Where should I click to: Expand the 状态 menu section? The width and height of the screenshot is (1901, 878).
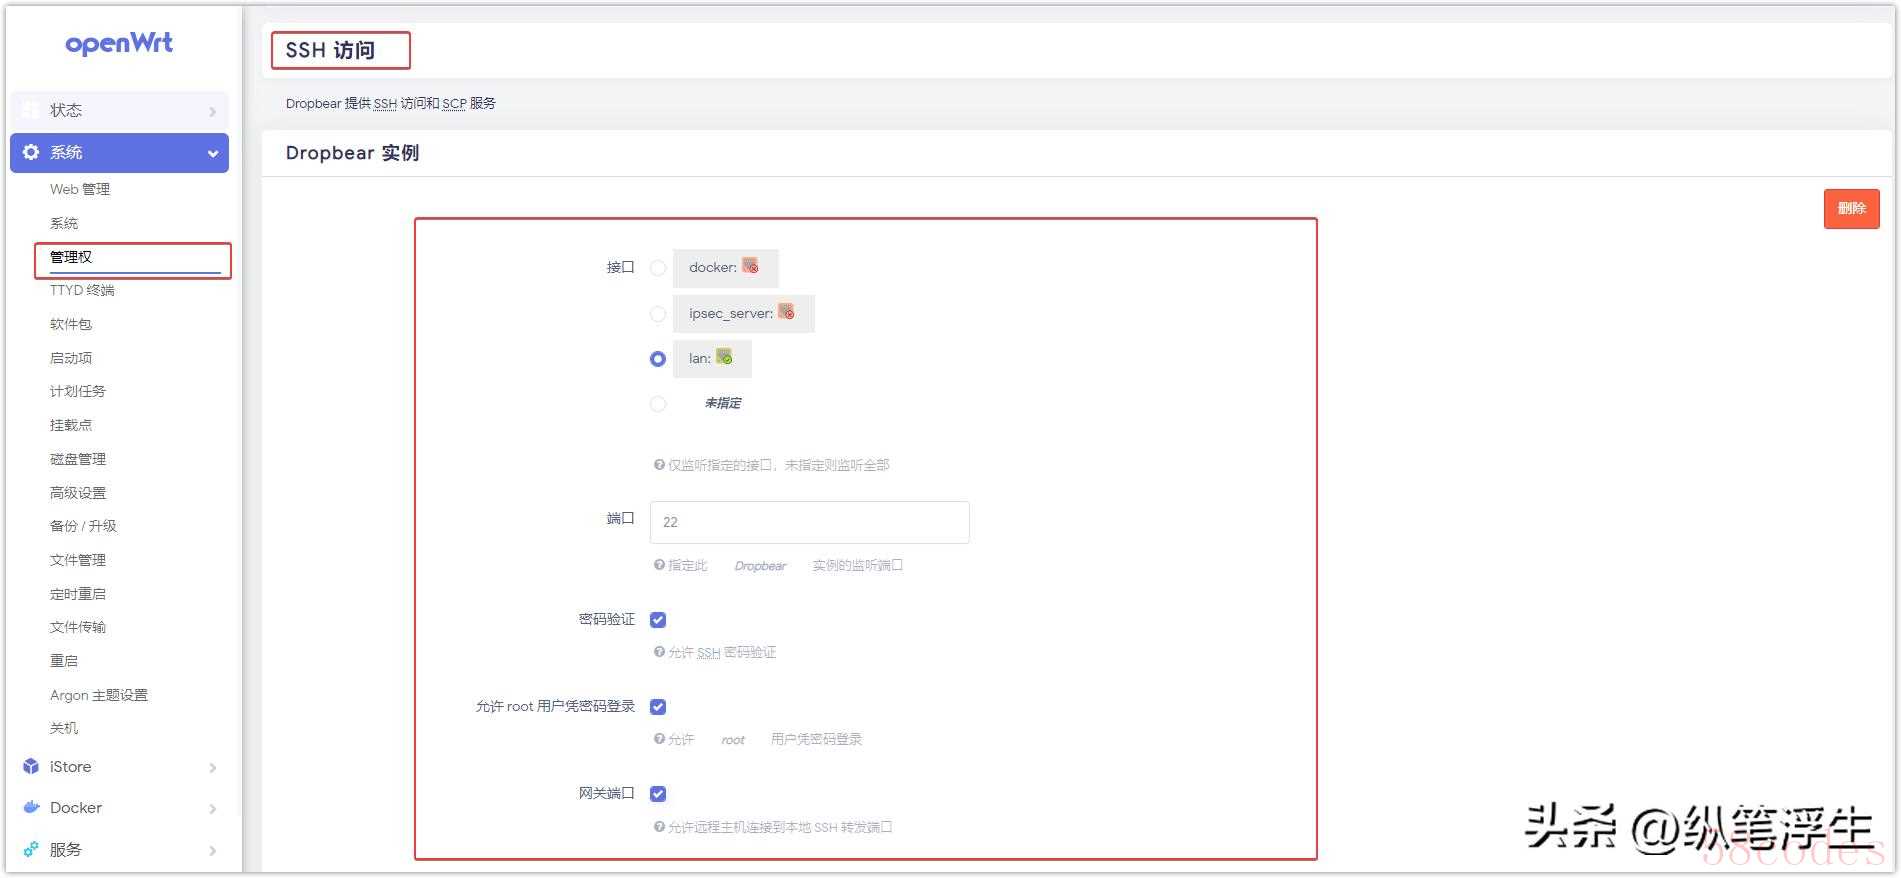(x=212, y=111)
